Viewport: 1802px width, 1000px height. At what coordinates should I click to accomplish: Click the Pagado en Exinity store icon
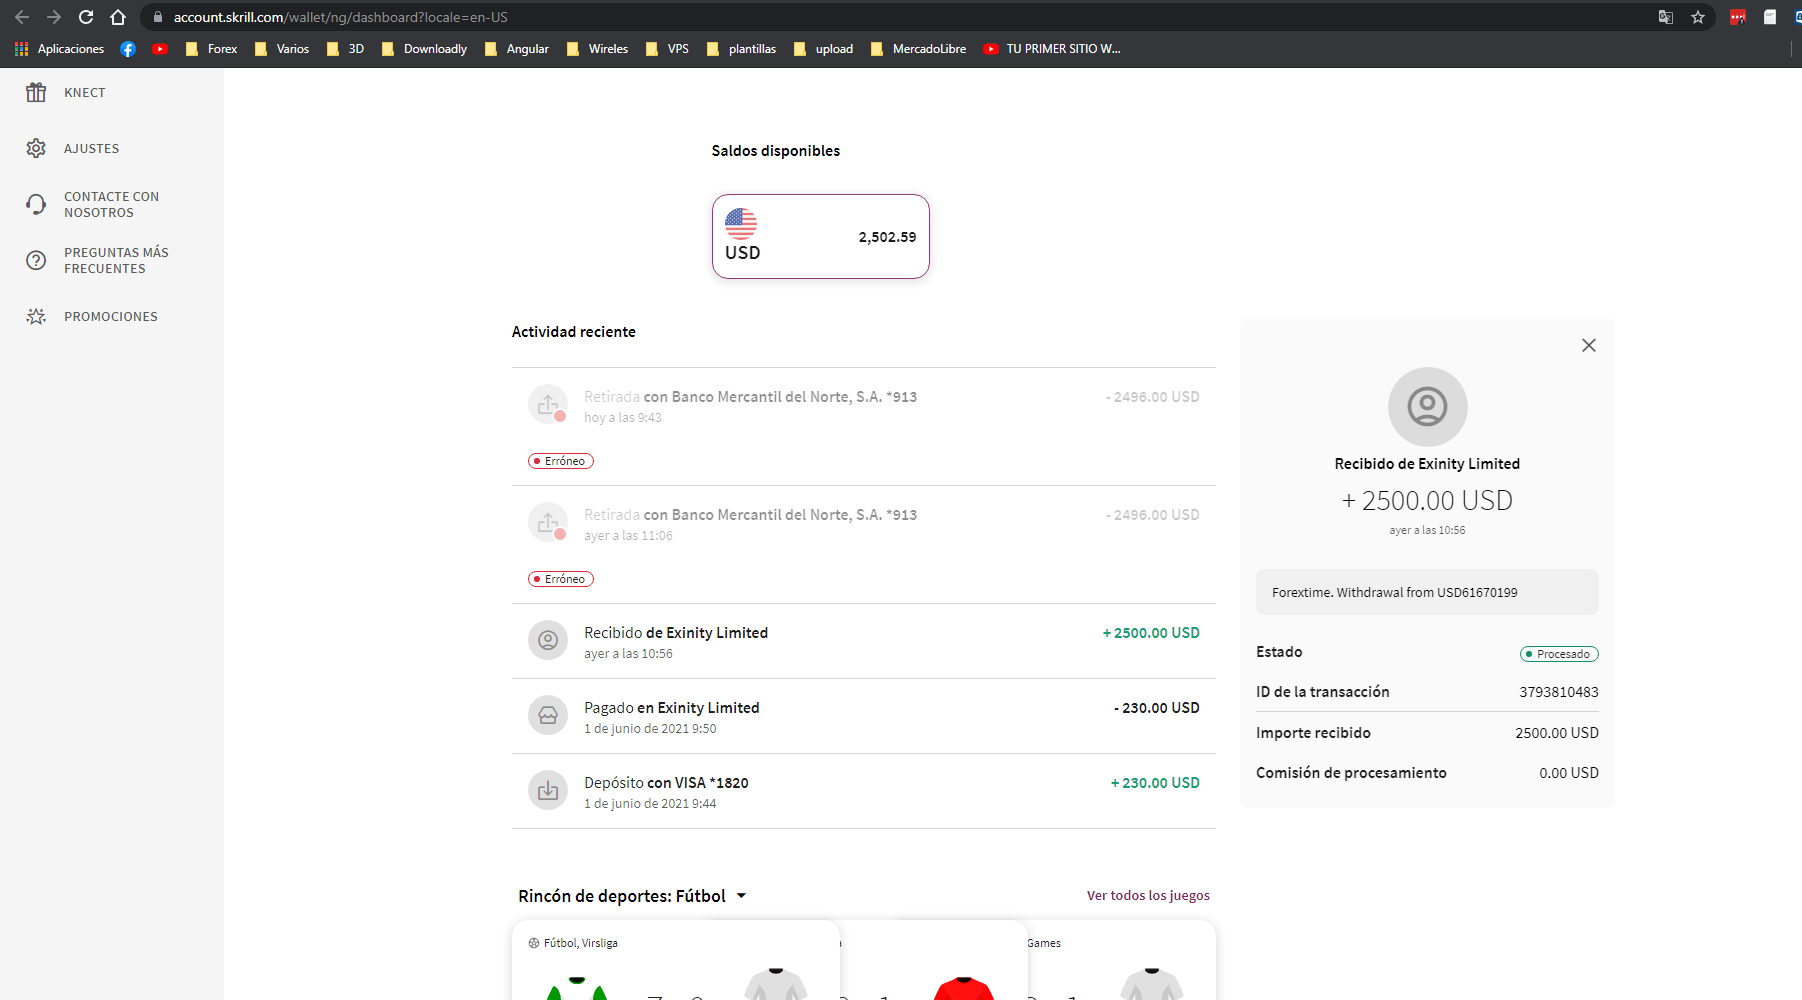click(548, 716)
